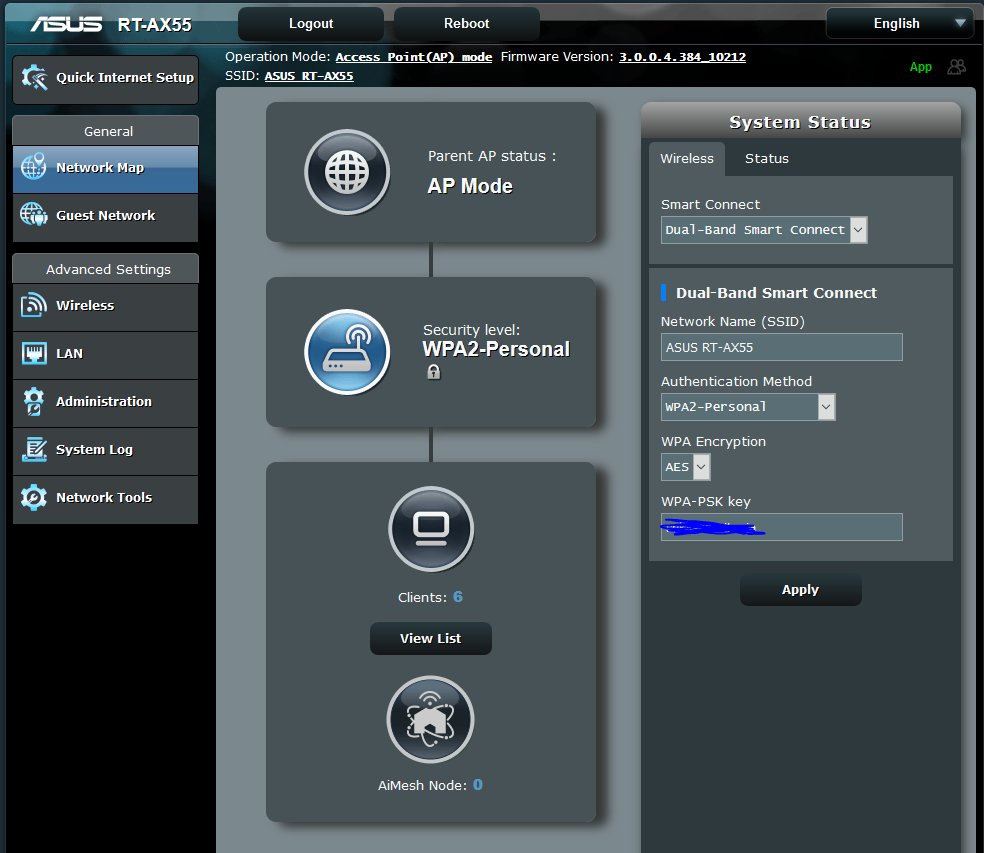Click the Dual-Band Smart Connect heading

coord(776,292)
